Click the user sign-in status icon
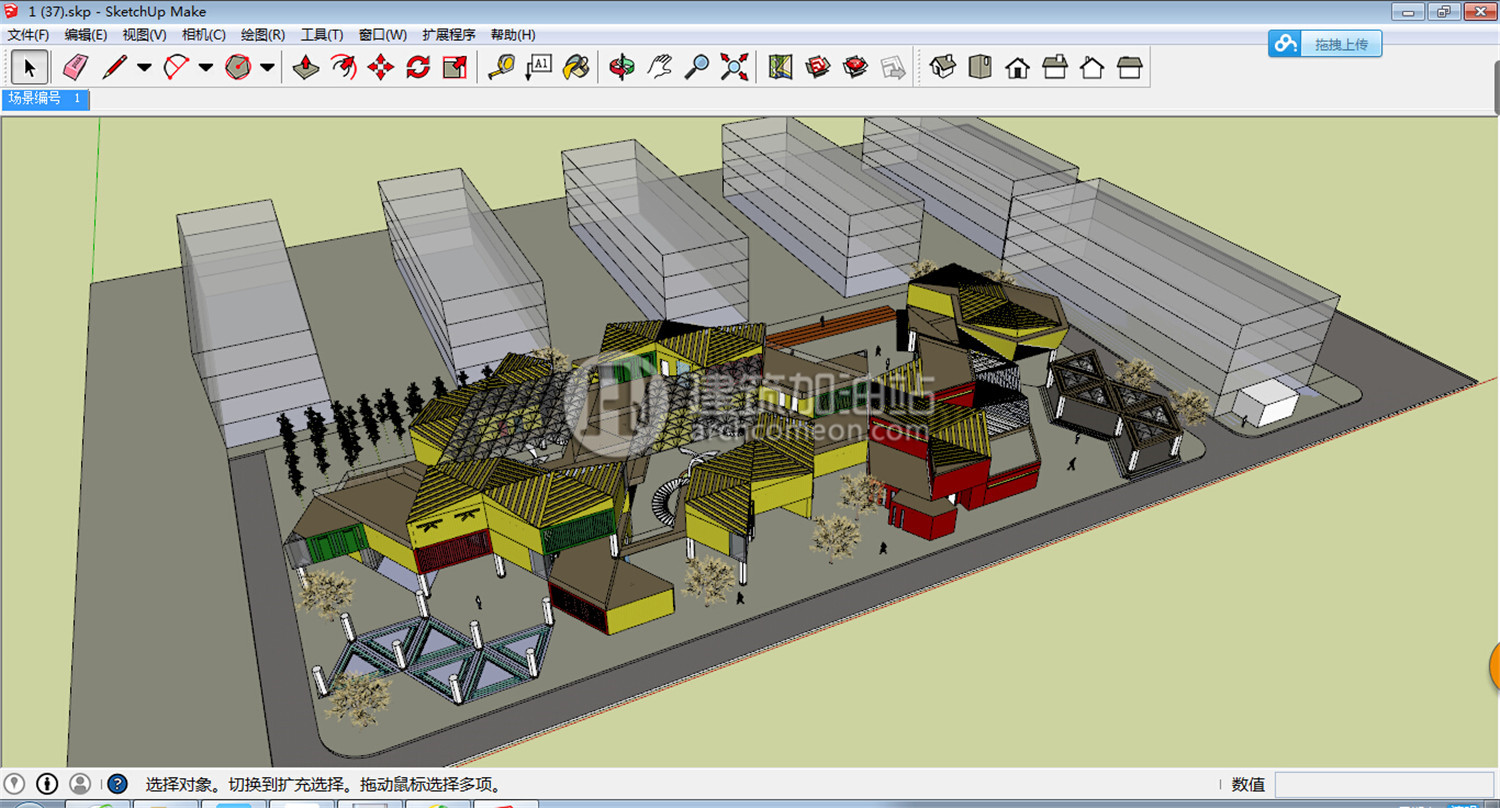This screenshot has width=1500, height=808. tap(80, 783)
